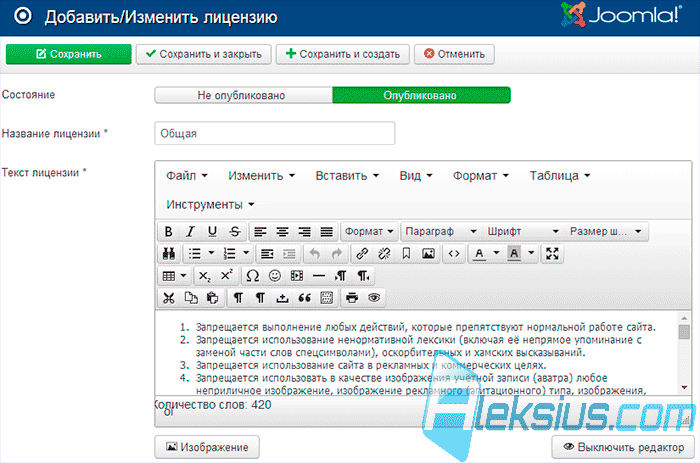Click editor vertical scrollbar thumb
The image size is (700, 463).
click(683, 332)
